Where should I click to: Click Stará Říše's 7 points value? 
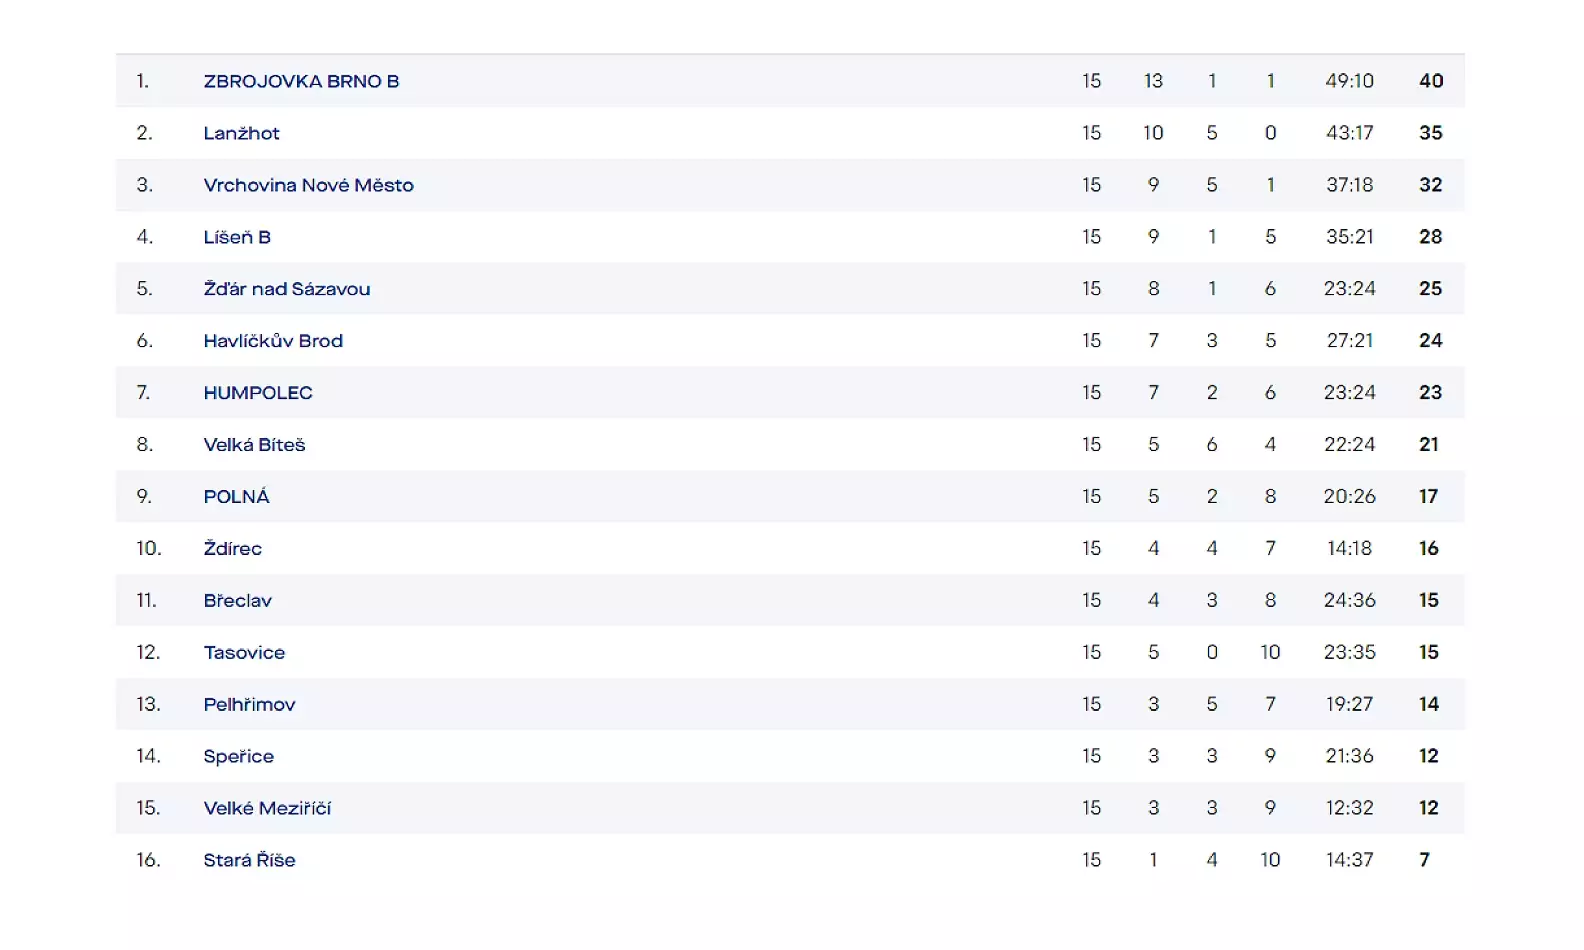pos(1425,860)
